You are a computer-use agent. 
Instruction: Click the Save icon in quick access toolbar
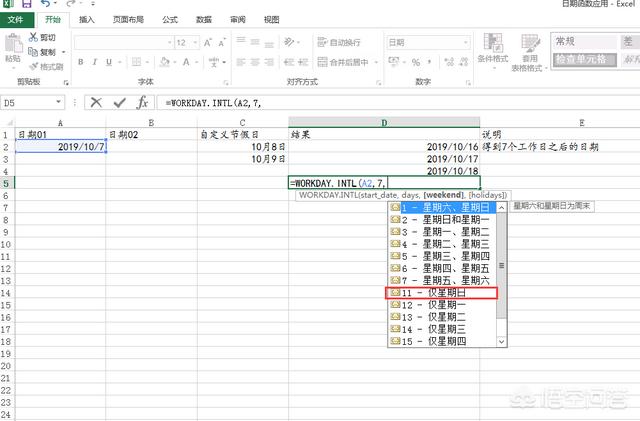tap(25, 5)
